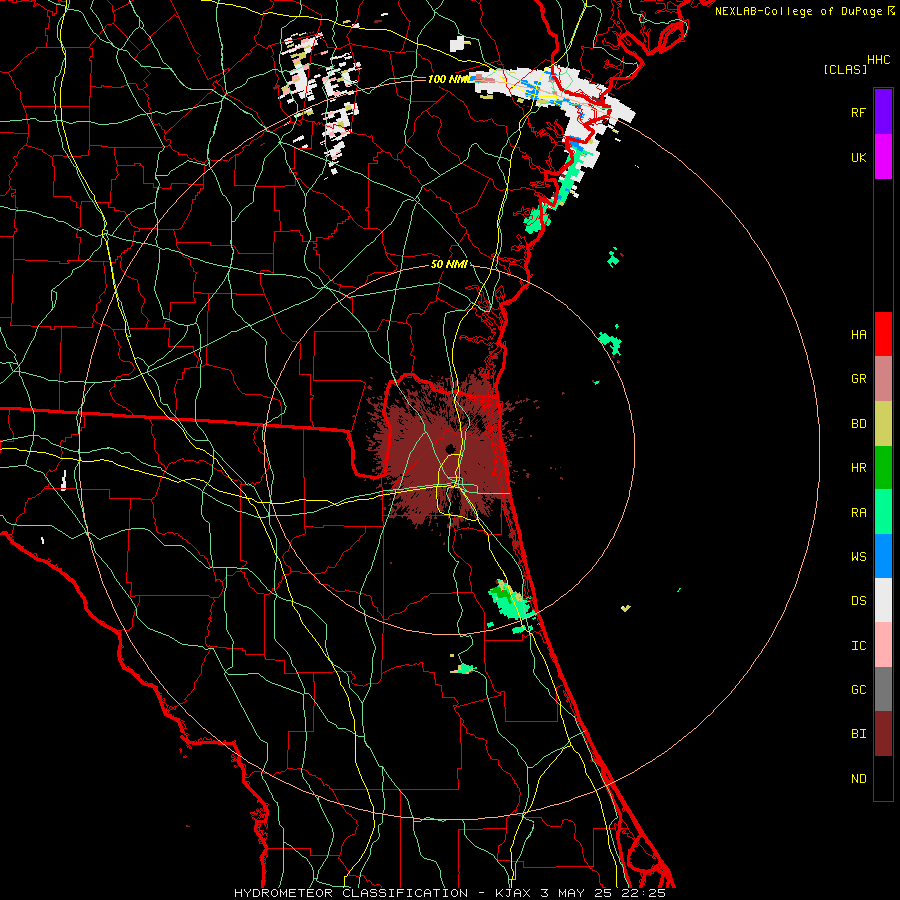Click the black radar site dot at center
Image resolution: width=900 pixels, height=900 pixels.
pos(450,449)
